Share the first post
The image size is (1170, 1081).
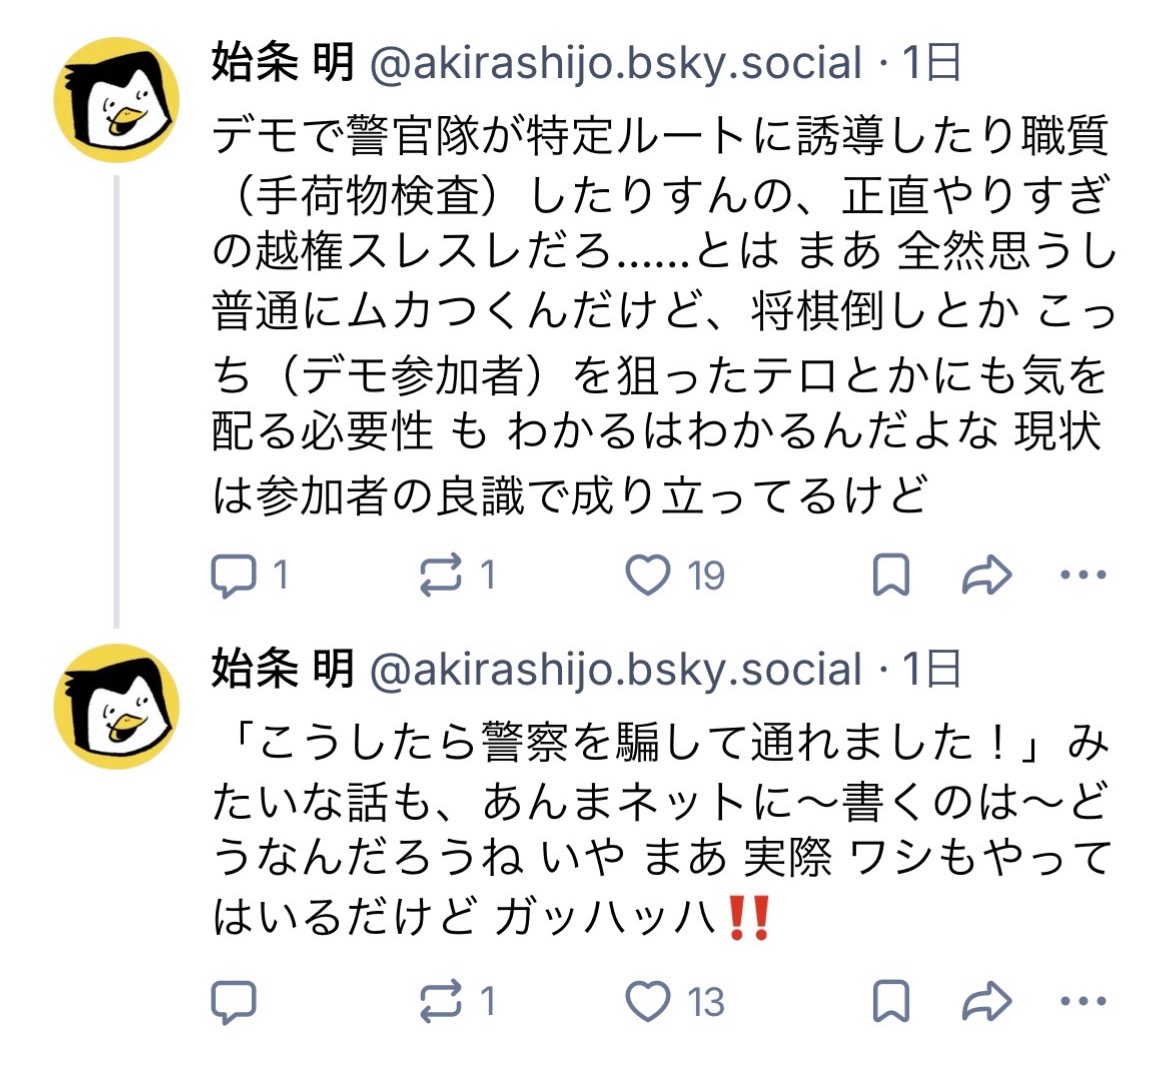pyautogui.click(x=986, y=575)
